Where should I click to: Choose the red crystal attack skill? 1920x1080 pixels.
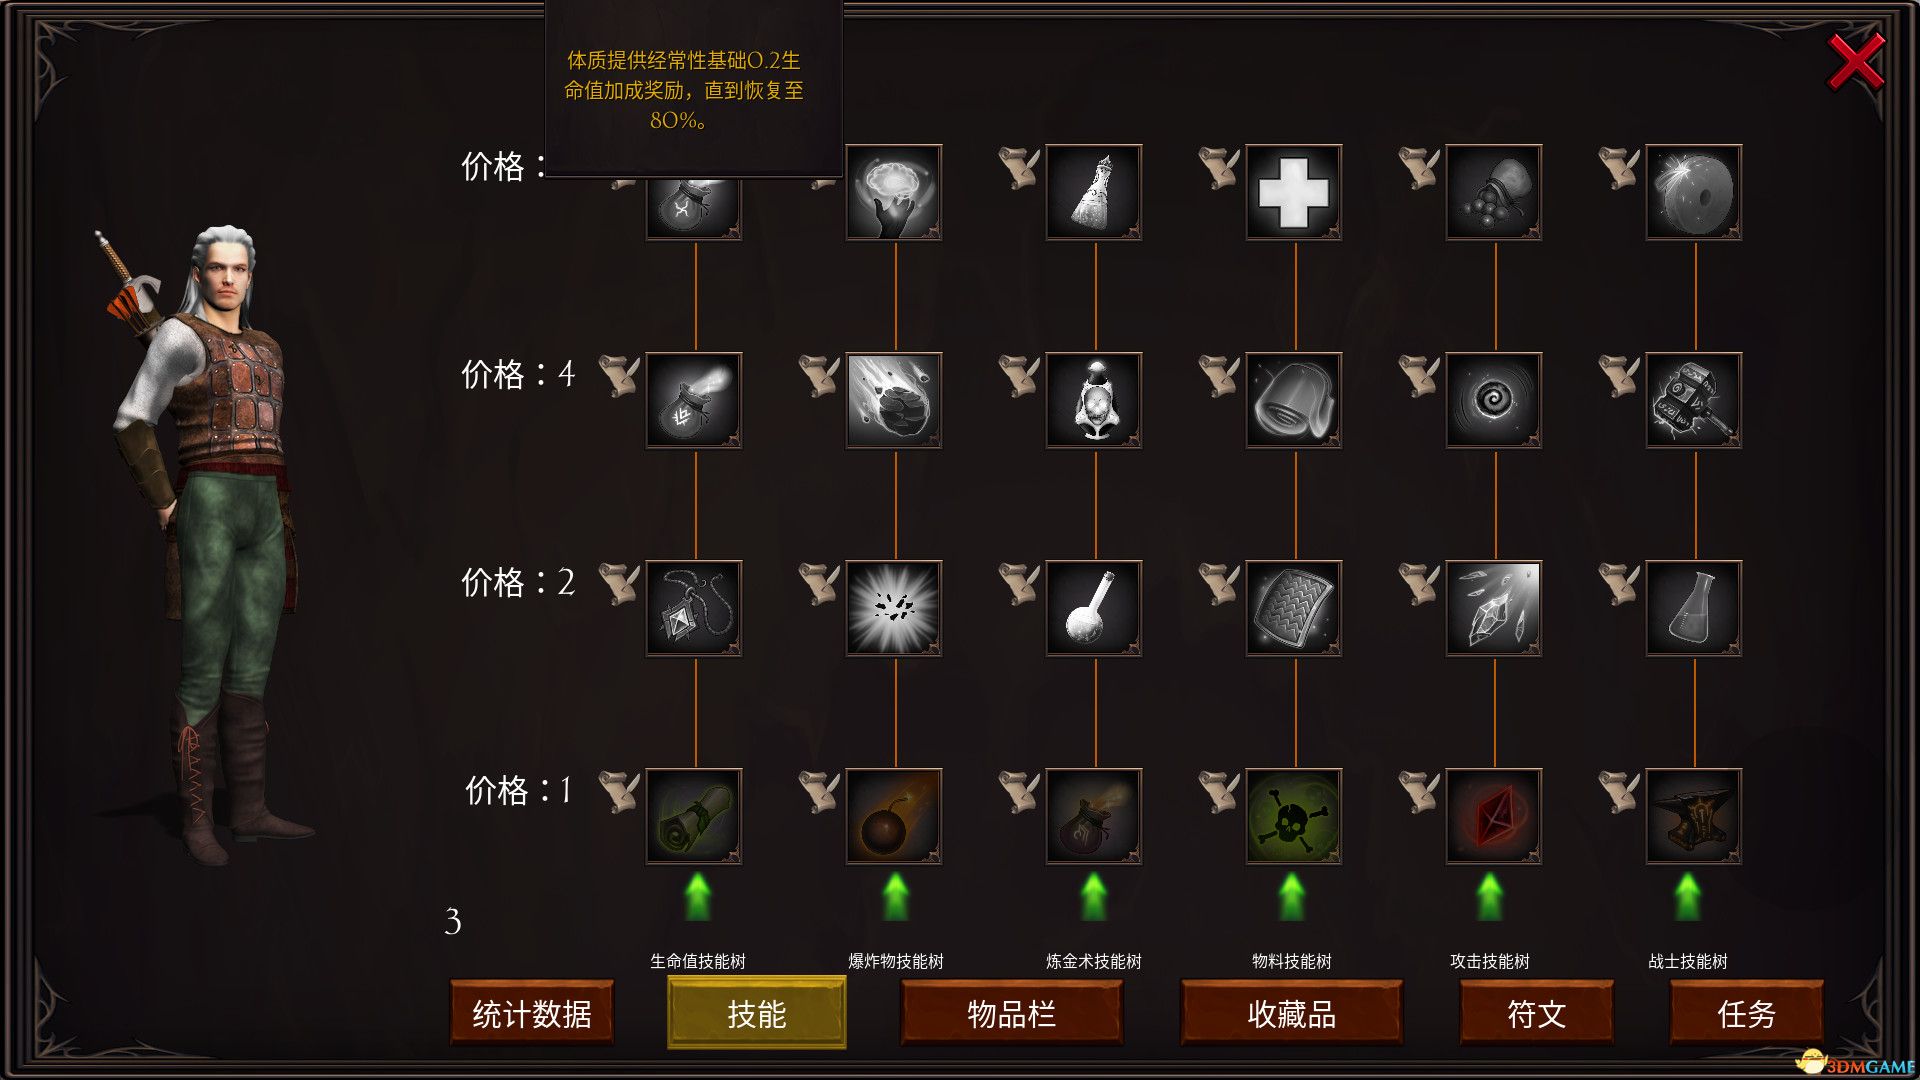tap(1494, 816)
